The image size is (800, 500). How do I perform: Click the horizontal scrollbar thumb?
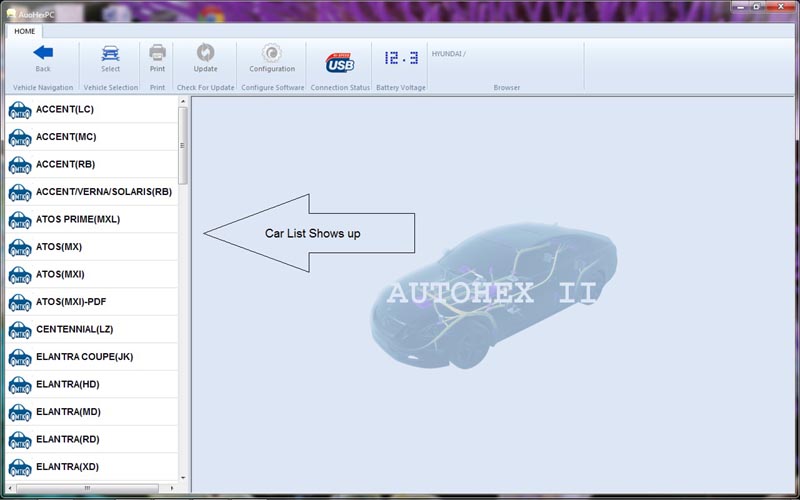click(87, 488)
